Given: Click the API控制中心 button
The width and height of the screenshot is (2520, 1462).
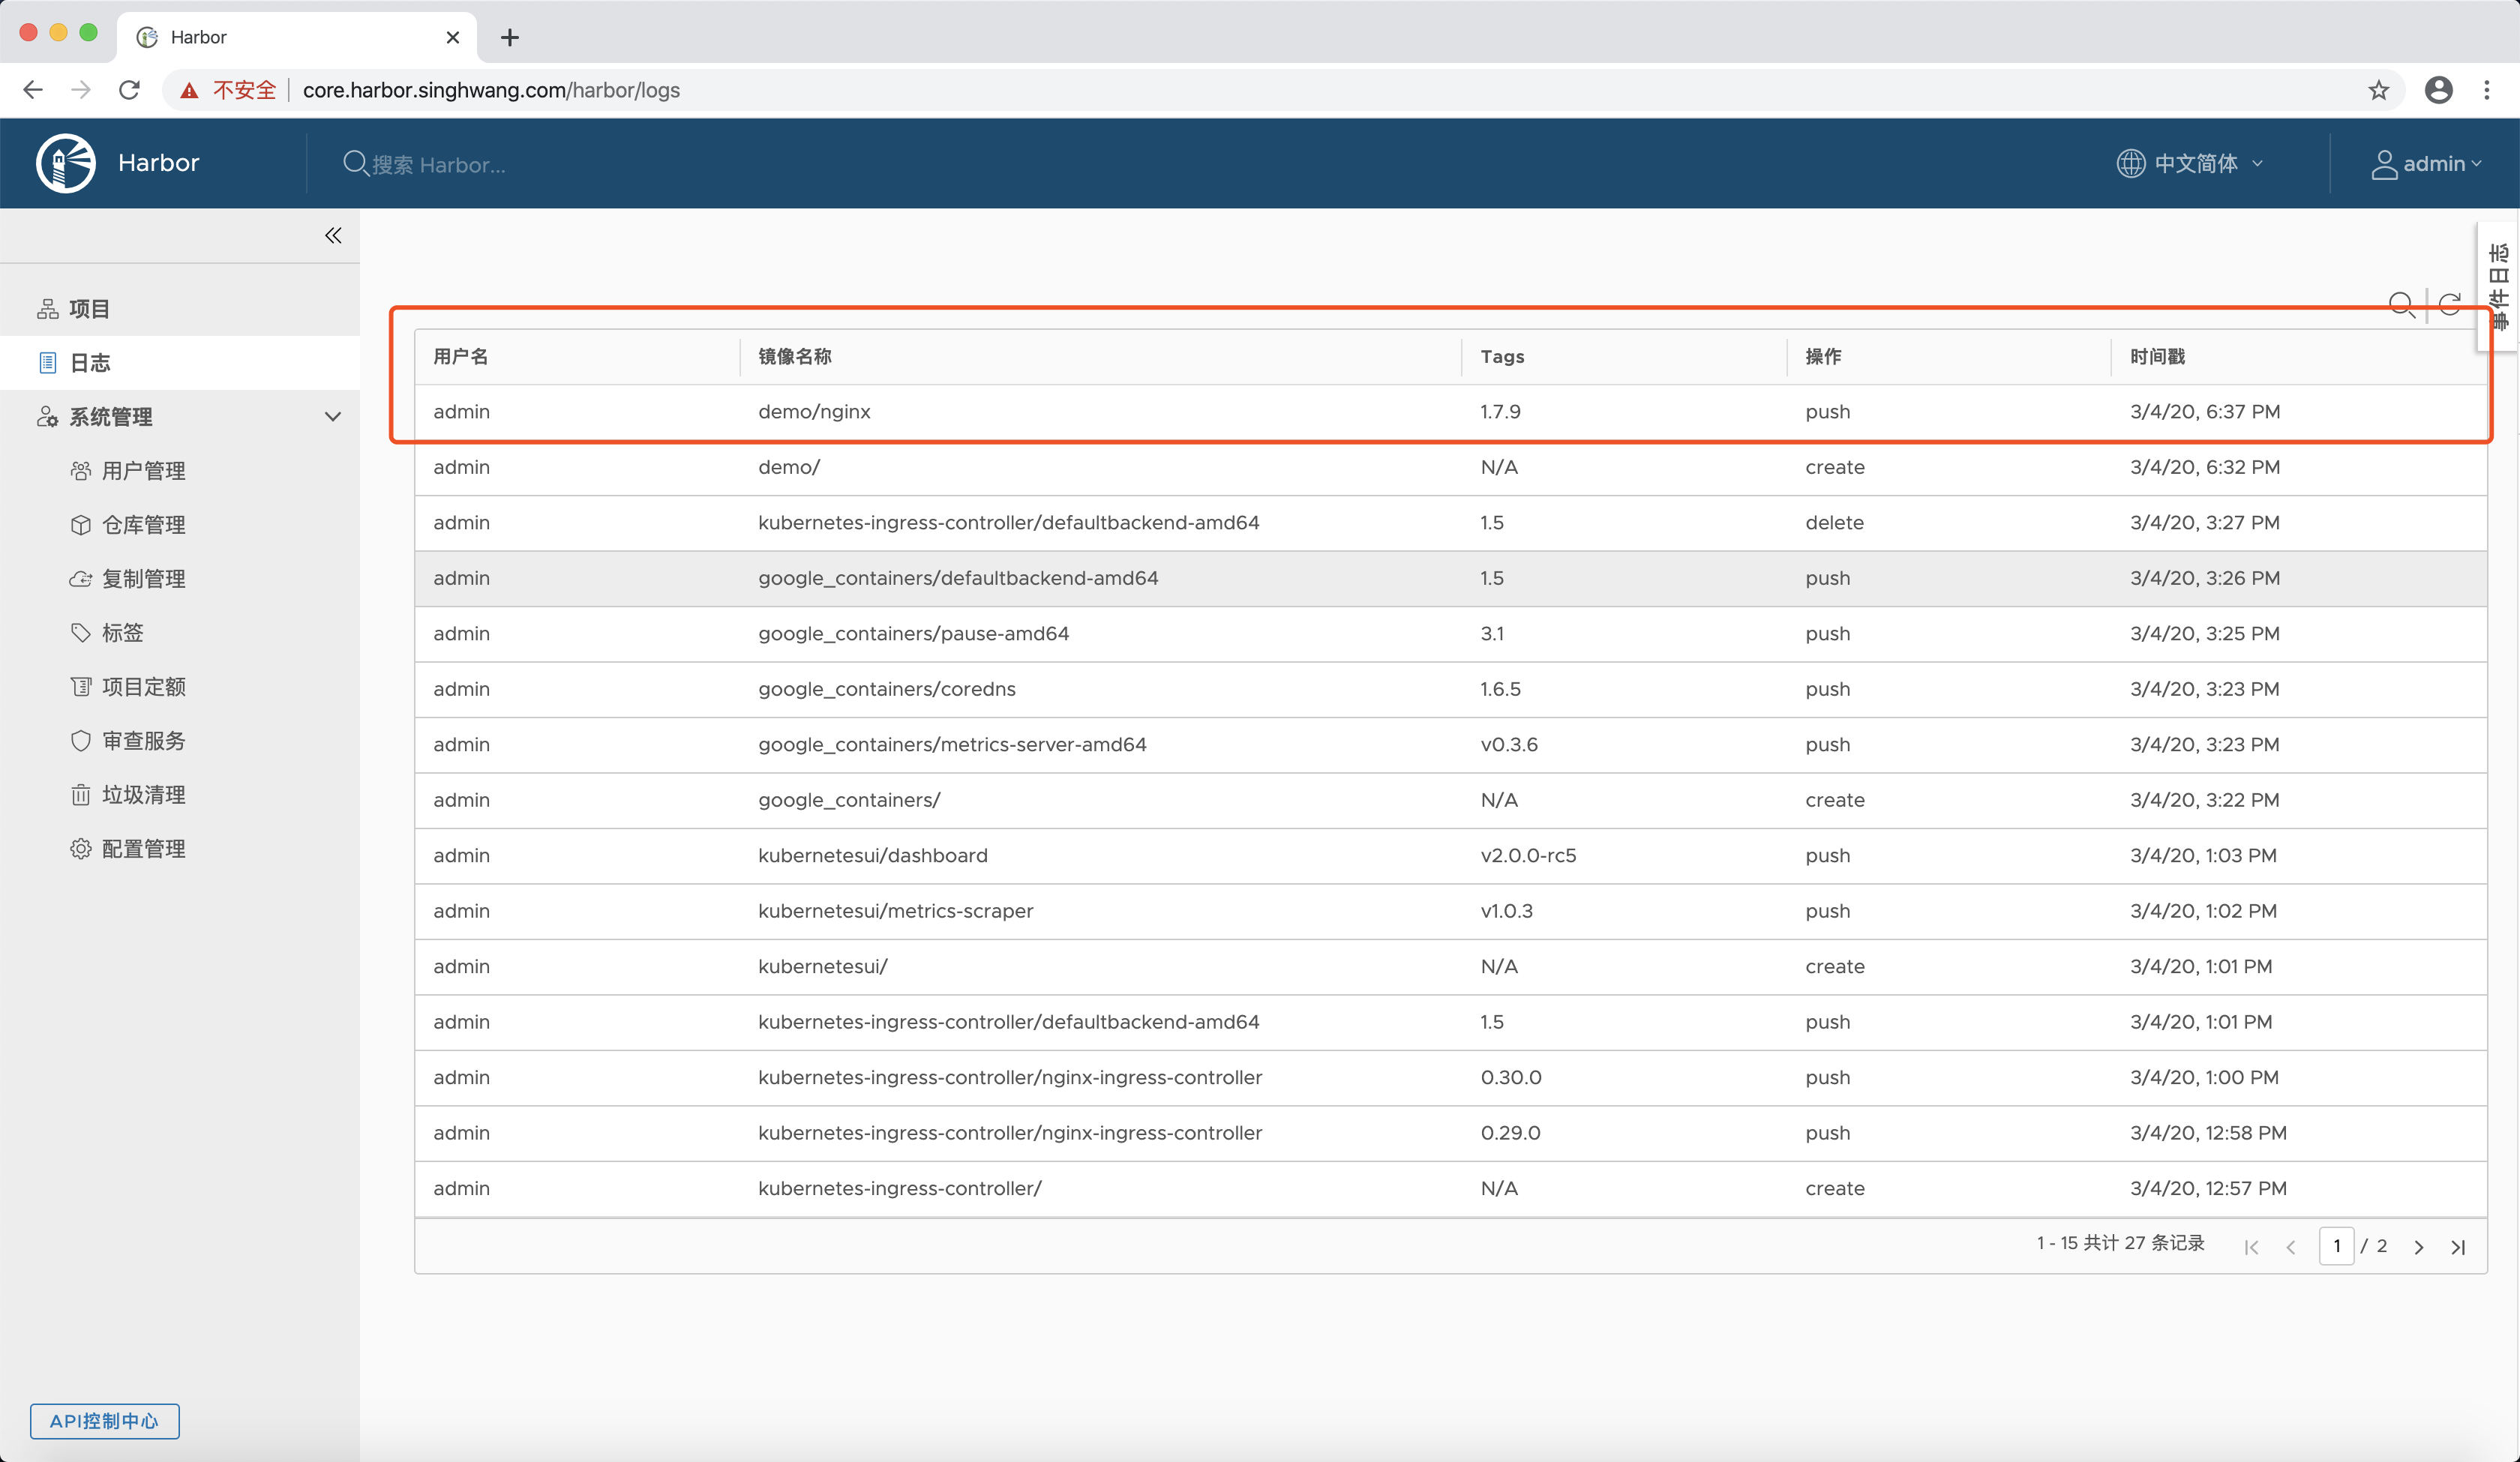Looking at the screenshot, I should point(104,1421).
